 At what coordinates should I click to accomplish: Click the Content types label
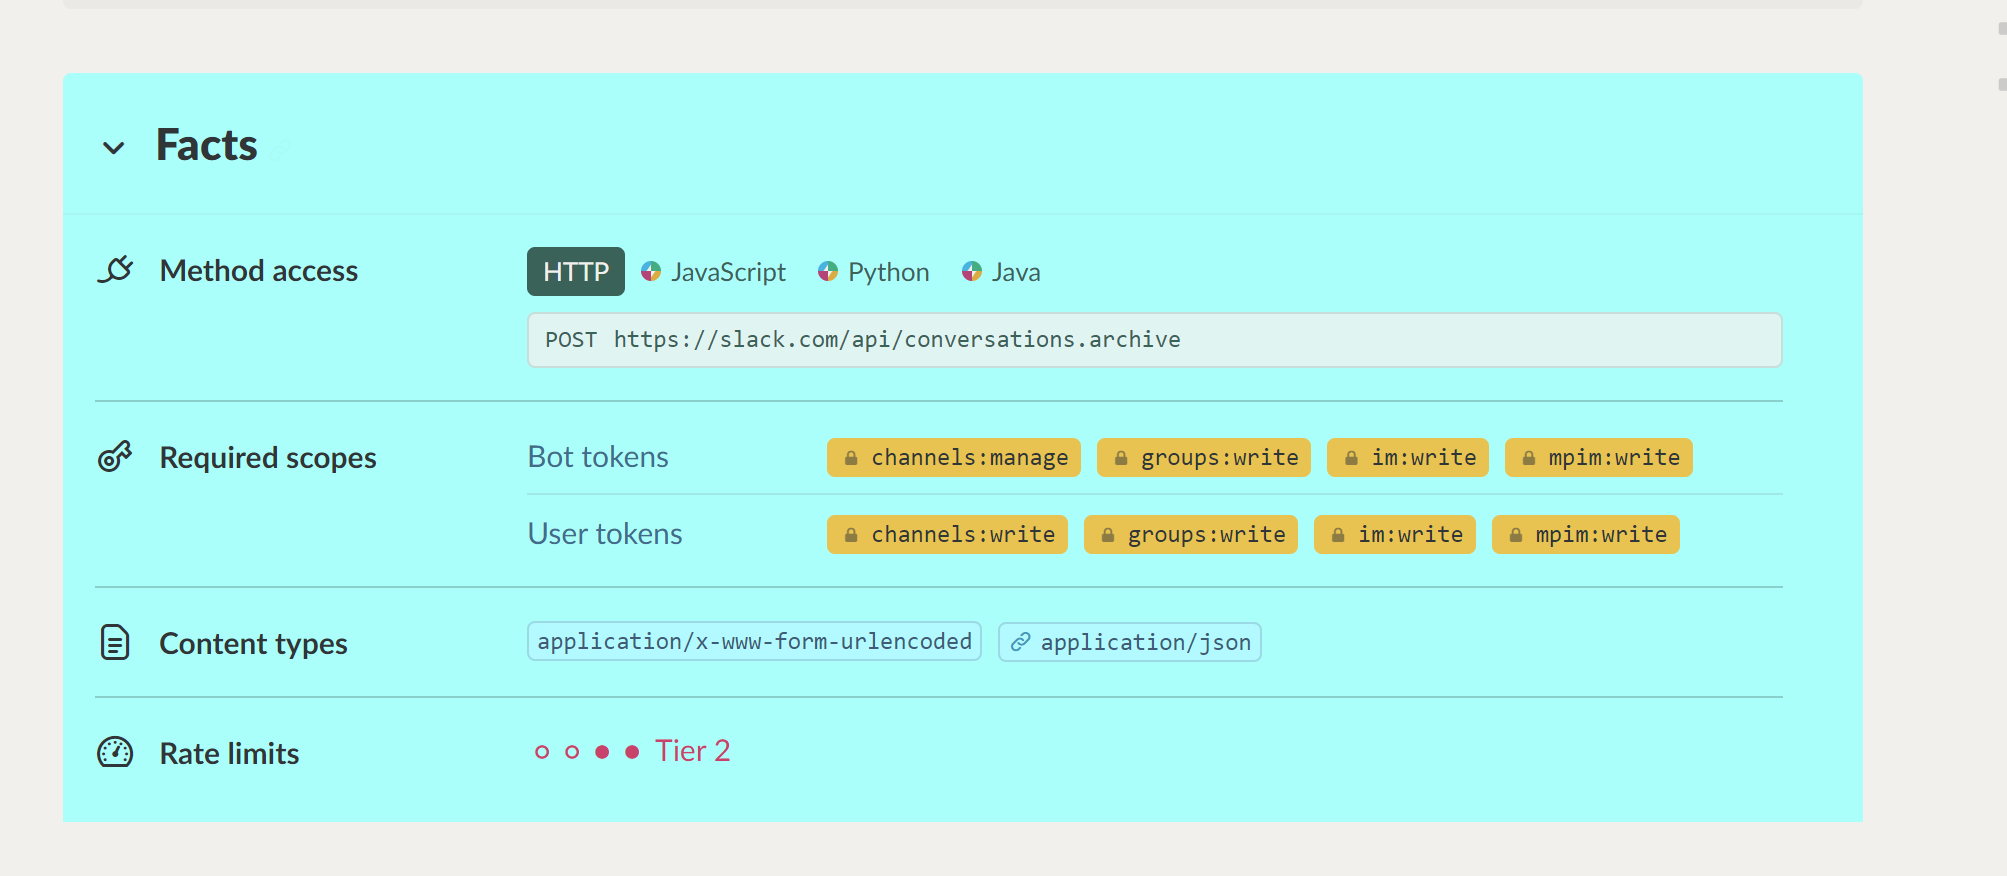pos(254,644)
